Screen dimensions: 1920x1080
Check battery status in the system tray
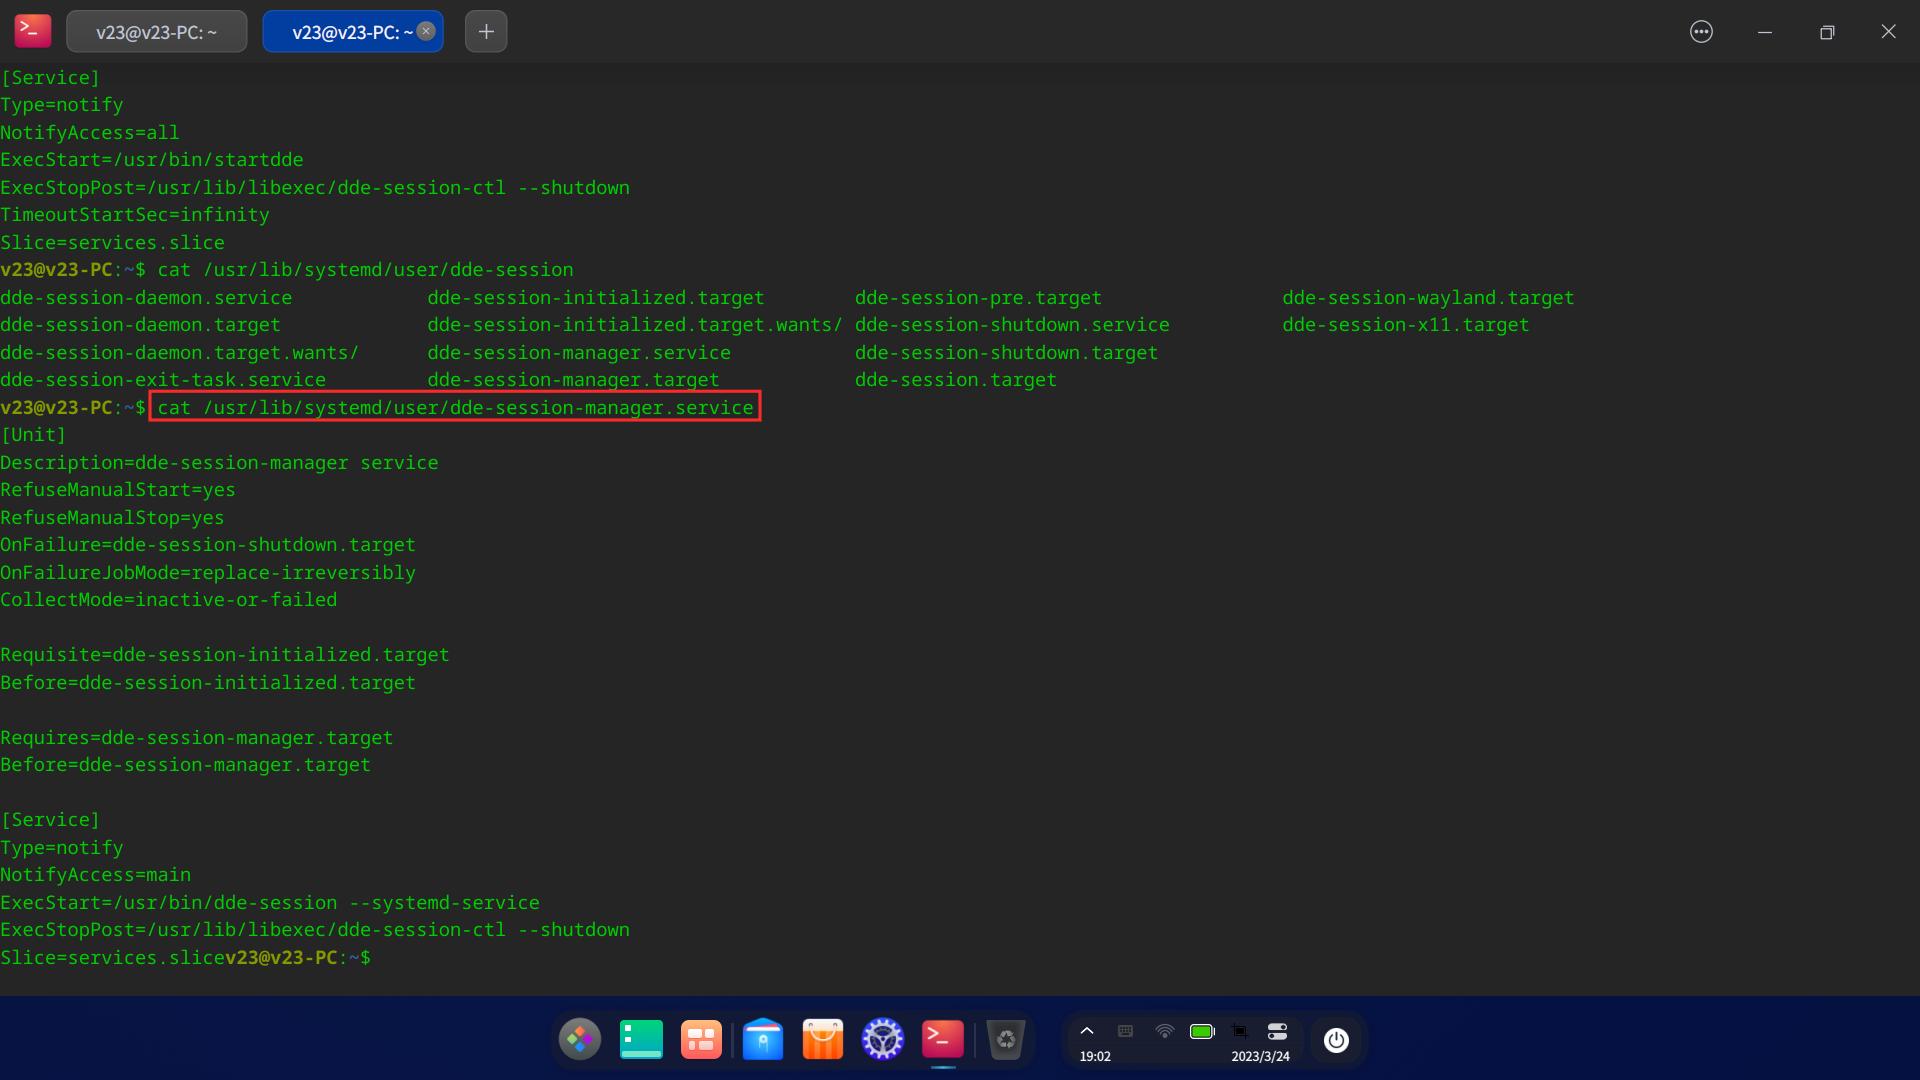(x=1202, y=1031)
